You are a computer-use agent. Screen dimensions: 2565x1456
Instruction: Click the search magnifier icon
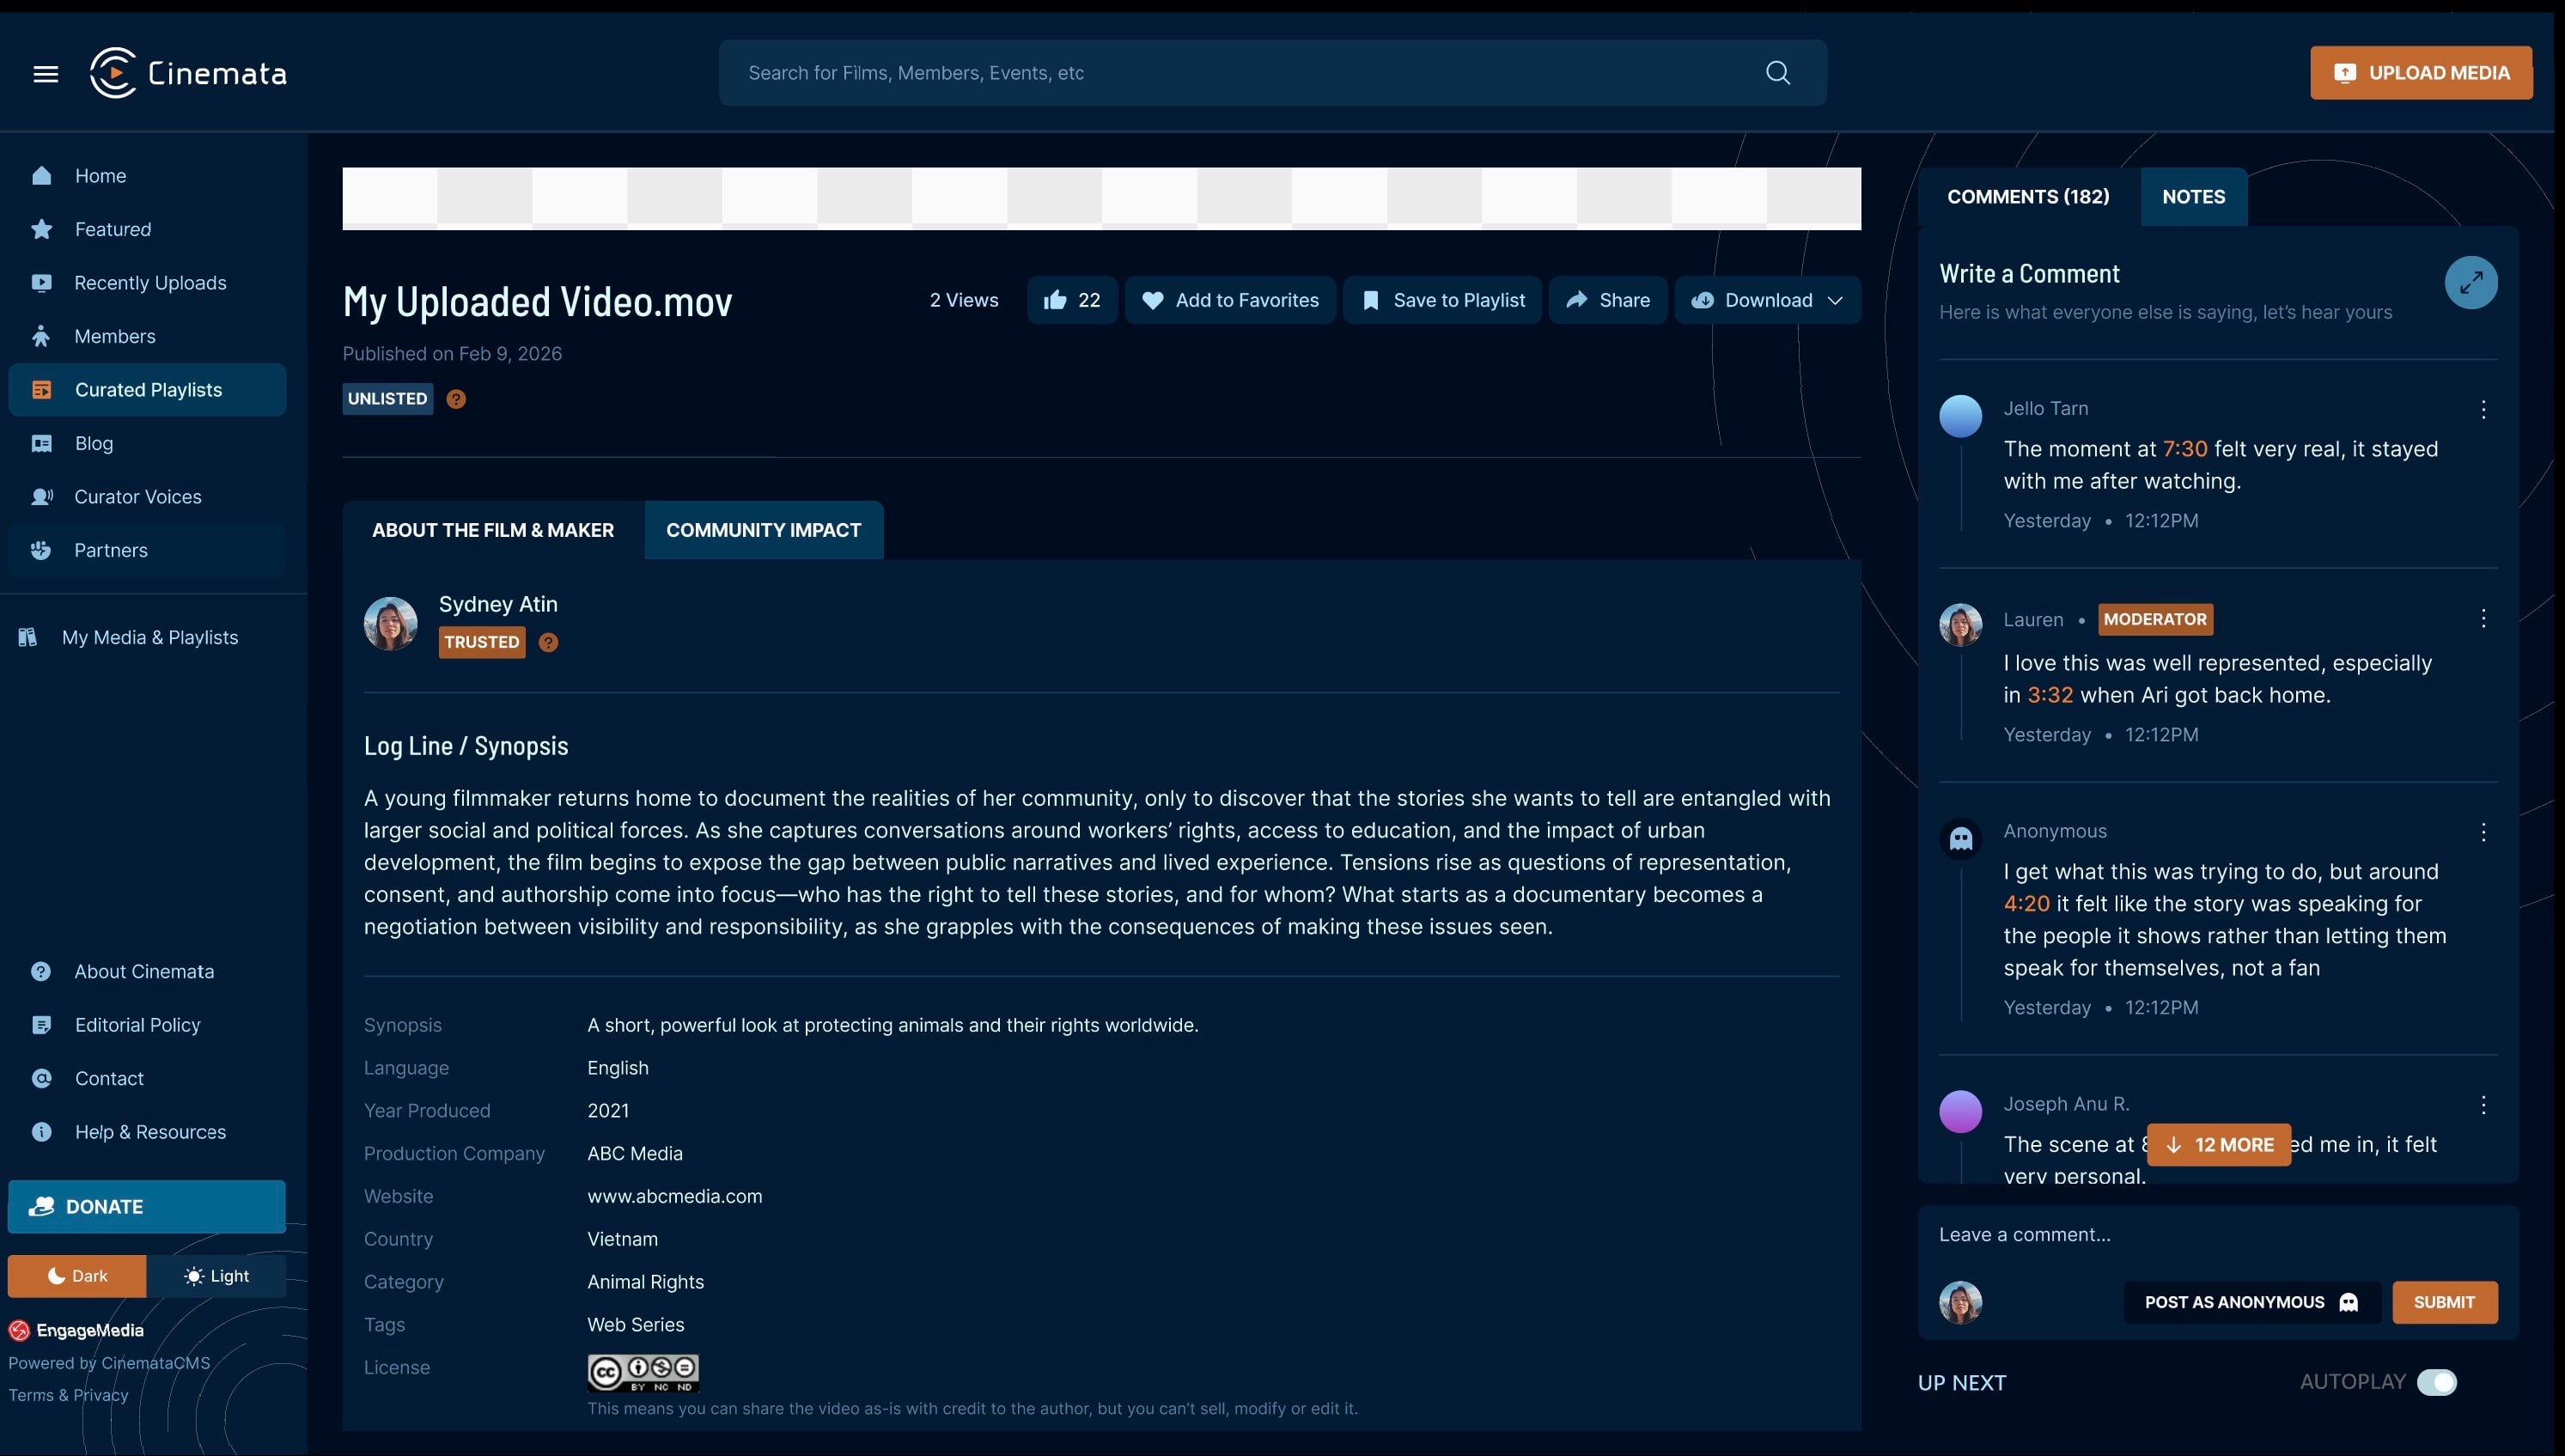click(x=1777, y=73)
